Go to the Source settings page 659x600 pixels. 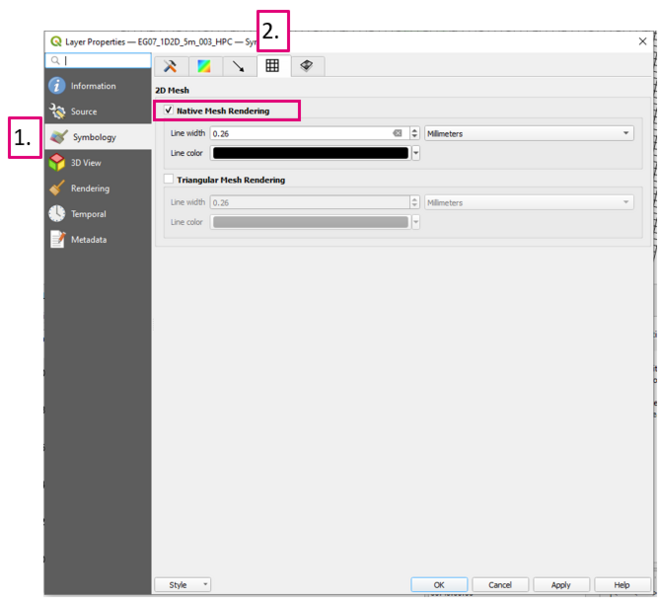pos(84,112)
